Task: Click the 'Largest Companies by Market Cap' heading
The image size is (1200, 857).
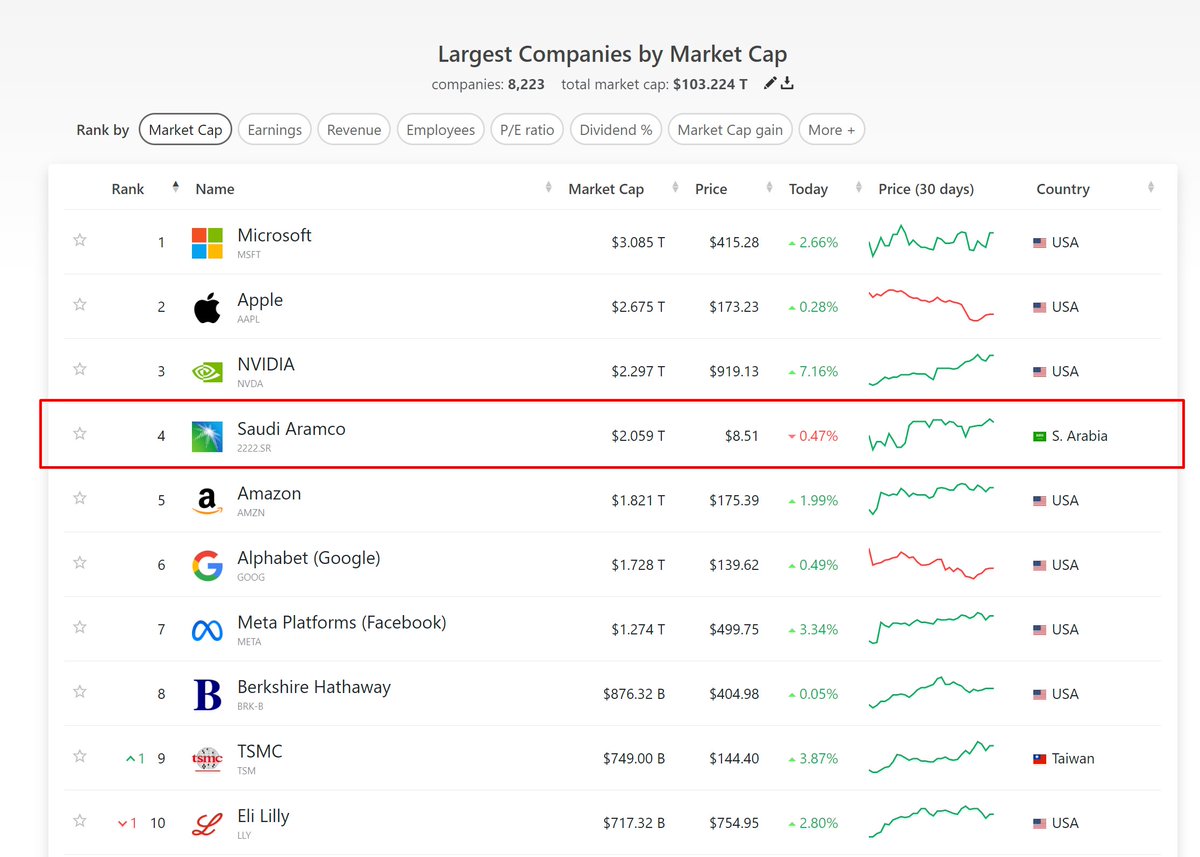Action: click(x=612, y=54)
